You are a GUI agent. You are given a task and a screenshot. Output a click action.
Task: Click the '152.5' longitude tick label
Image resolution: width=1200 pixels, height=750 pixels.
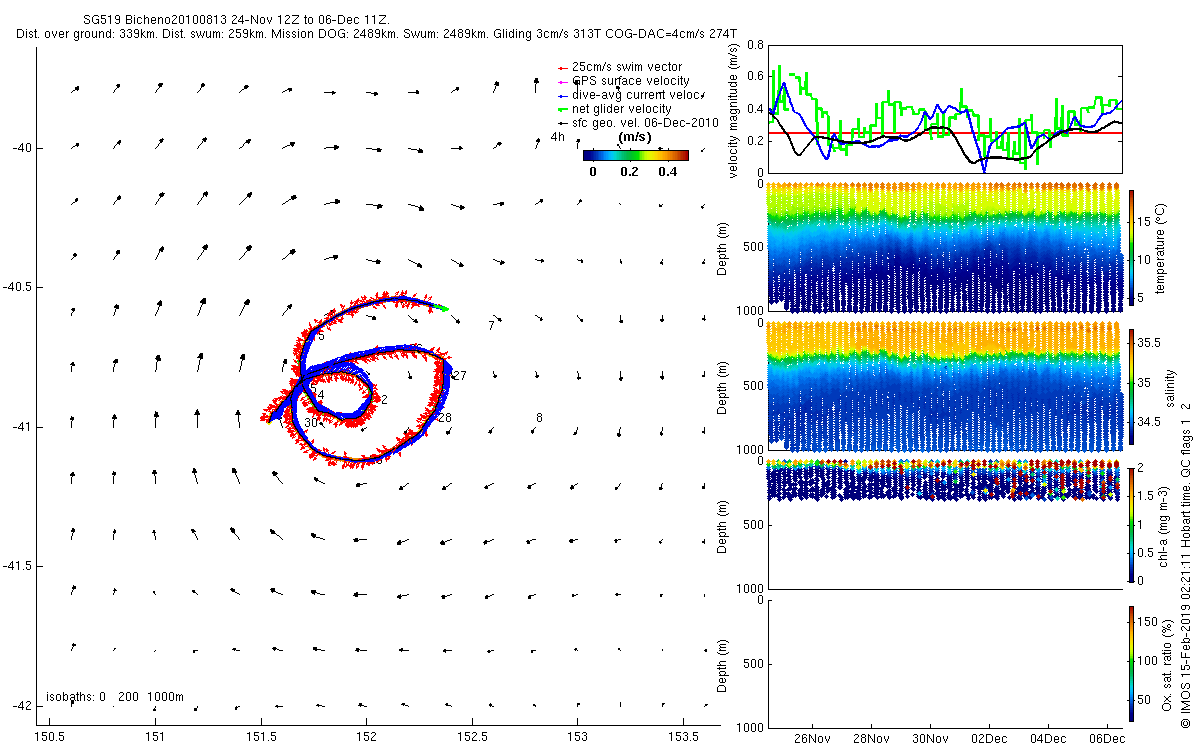point(472,736)
